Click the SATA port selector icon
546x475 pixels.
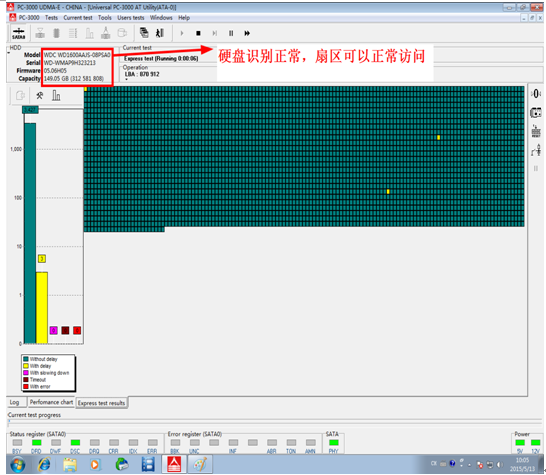click(x=18, y=33)
